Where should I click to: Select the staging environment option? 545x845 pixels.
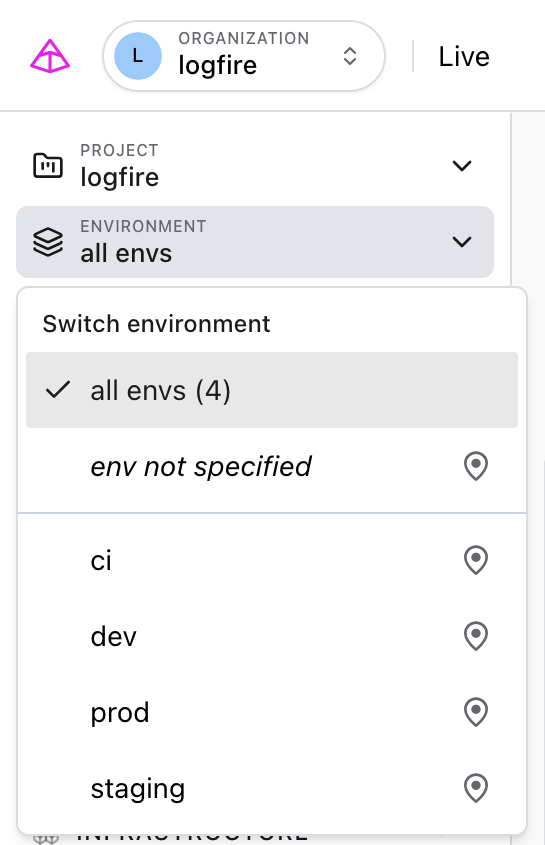click(272, 788)
